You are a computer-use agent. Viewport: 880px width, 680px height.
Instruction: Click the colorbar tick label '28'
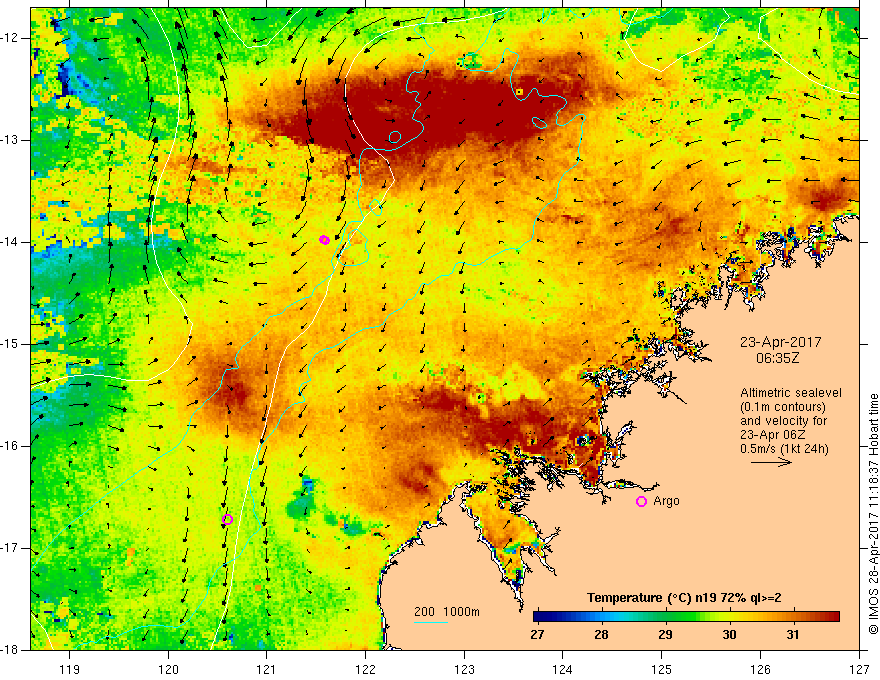pos(601,635)
